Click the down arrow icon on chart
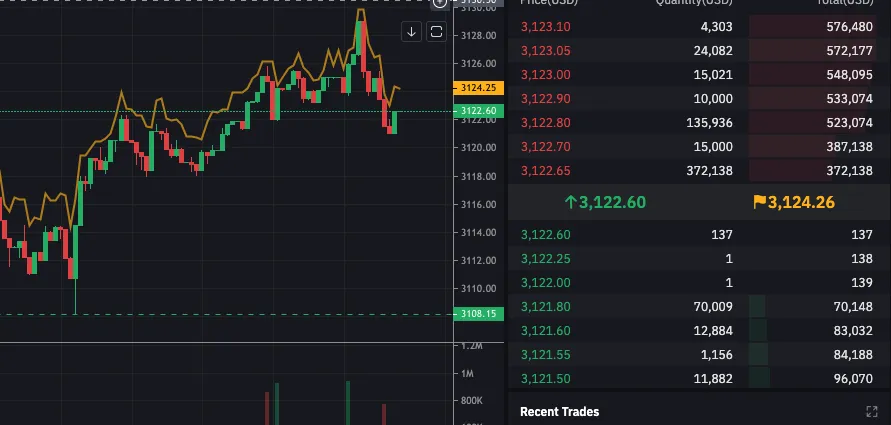The height and width of the screenshot is (425, 891). pyautogui.click(x=411, y=32)
